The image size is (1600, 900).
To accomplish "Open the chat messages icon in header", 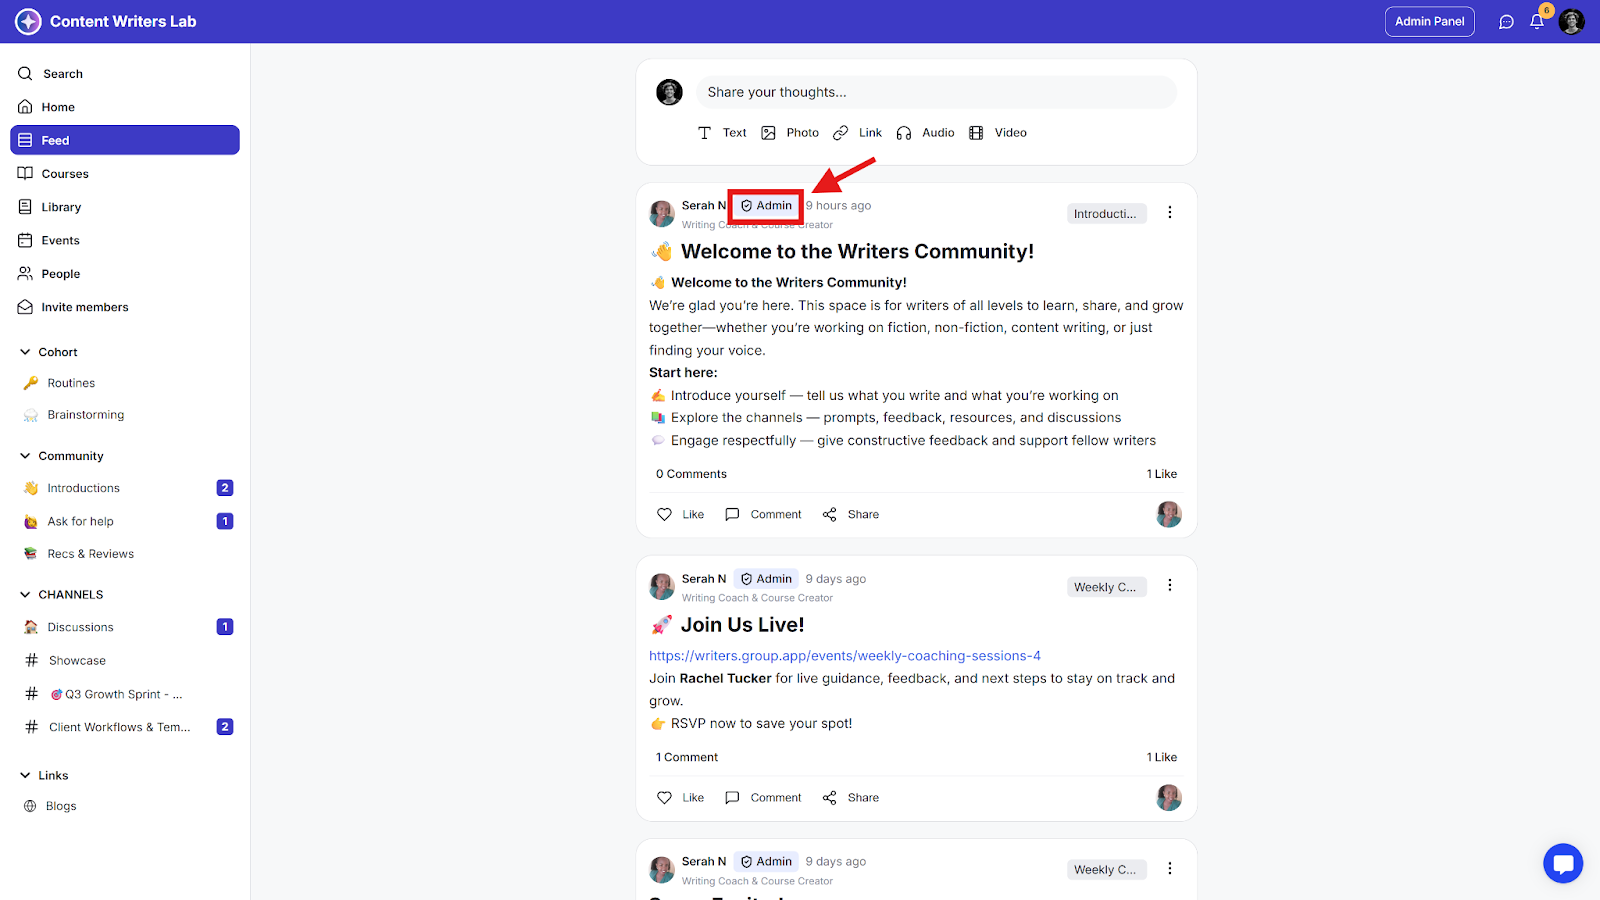I will (1506, 22).
